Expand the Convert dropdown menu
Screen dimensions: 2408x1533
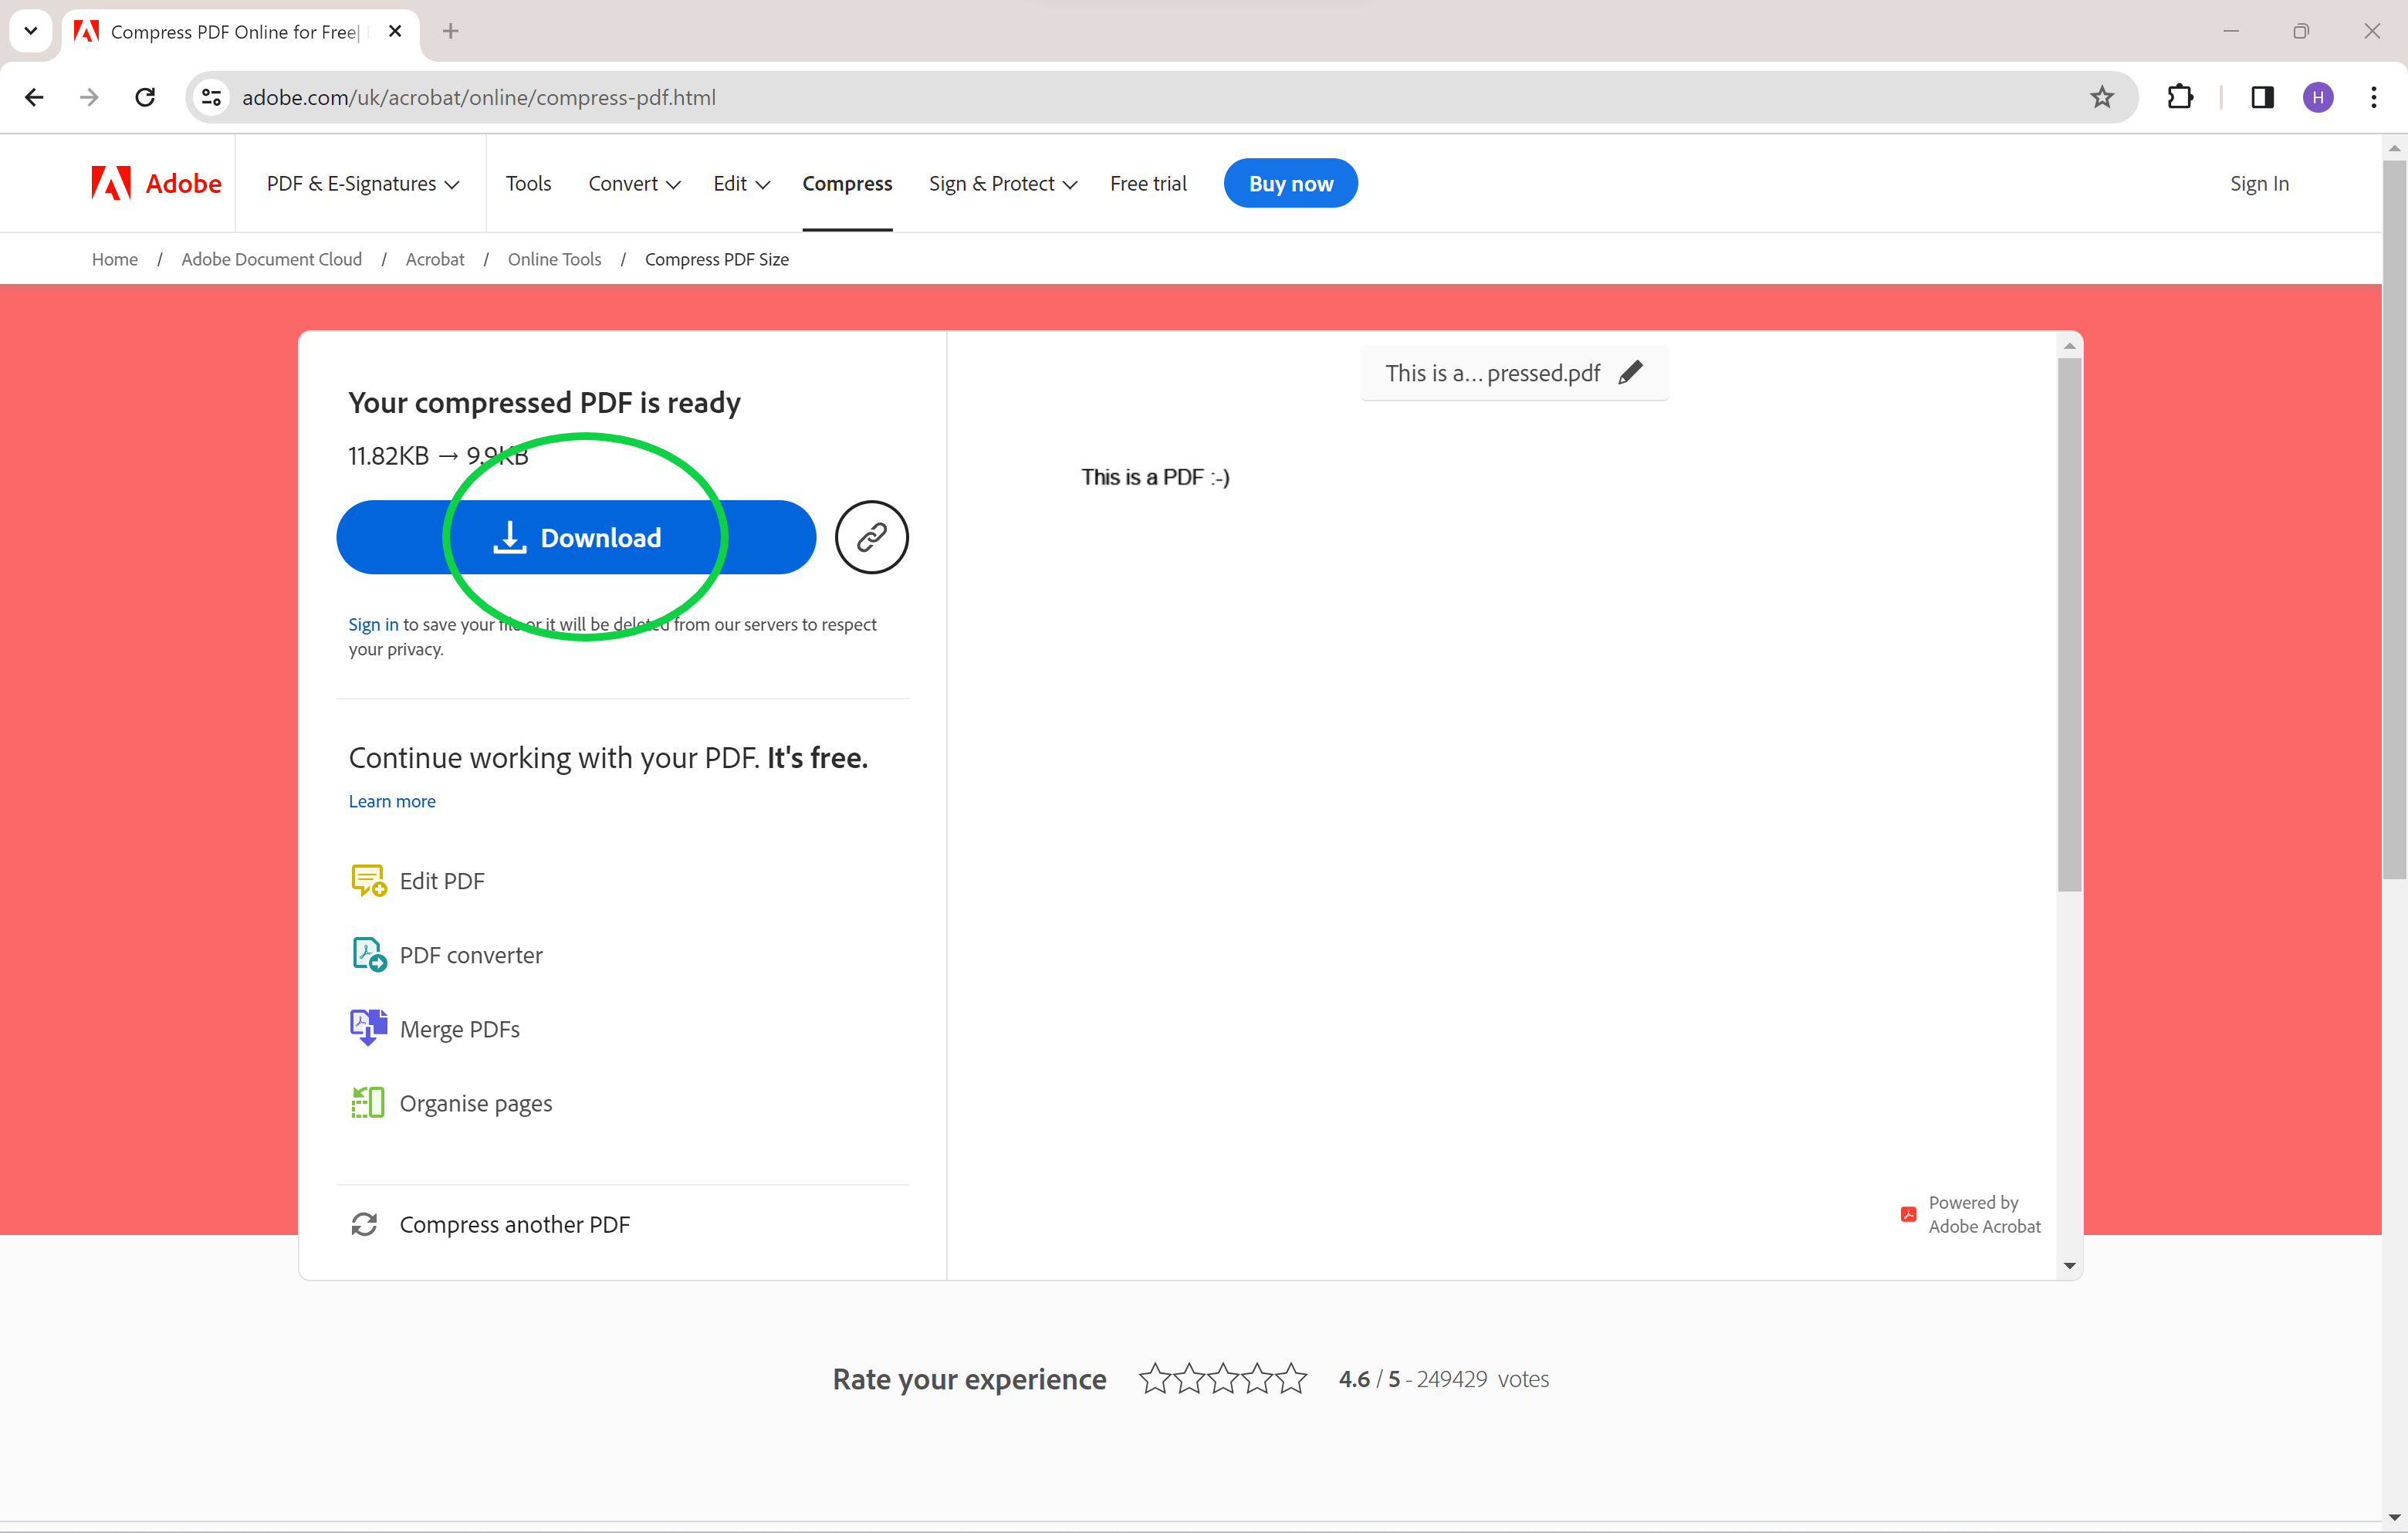click(635, 184)
